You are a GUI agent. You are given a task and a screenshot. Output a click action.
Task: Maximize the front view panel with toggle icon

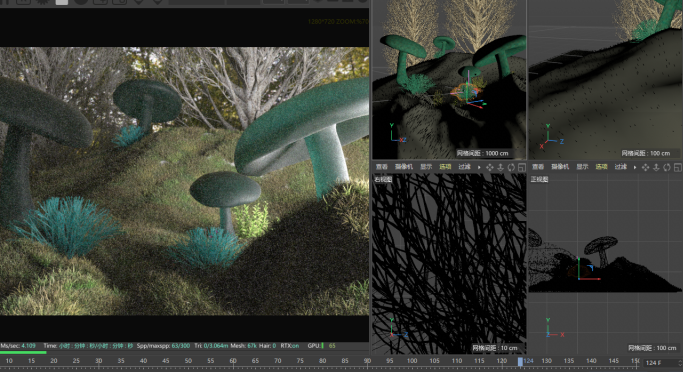tap(678, 167)
